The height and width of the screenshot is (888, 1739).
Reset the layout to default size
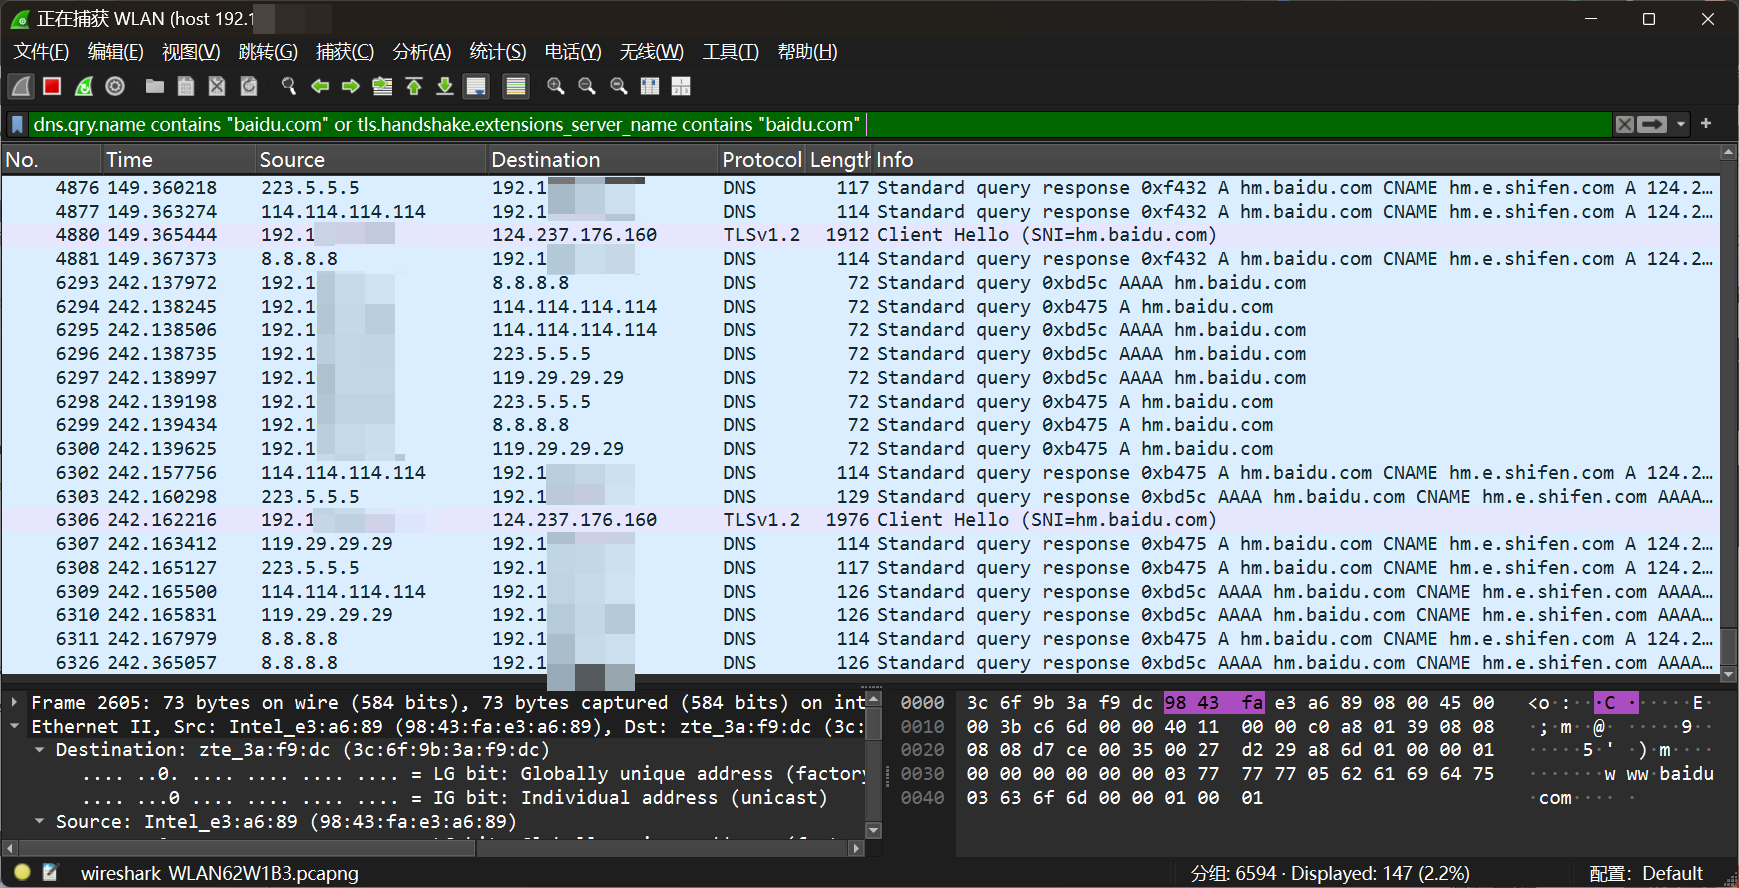(650, 86)
